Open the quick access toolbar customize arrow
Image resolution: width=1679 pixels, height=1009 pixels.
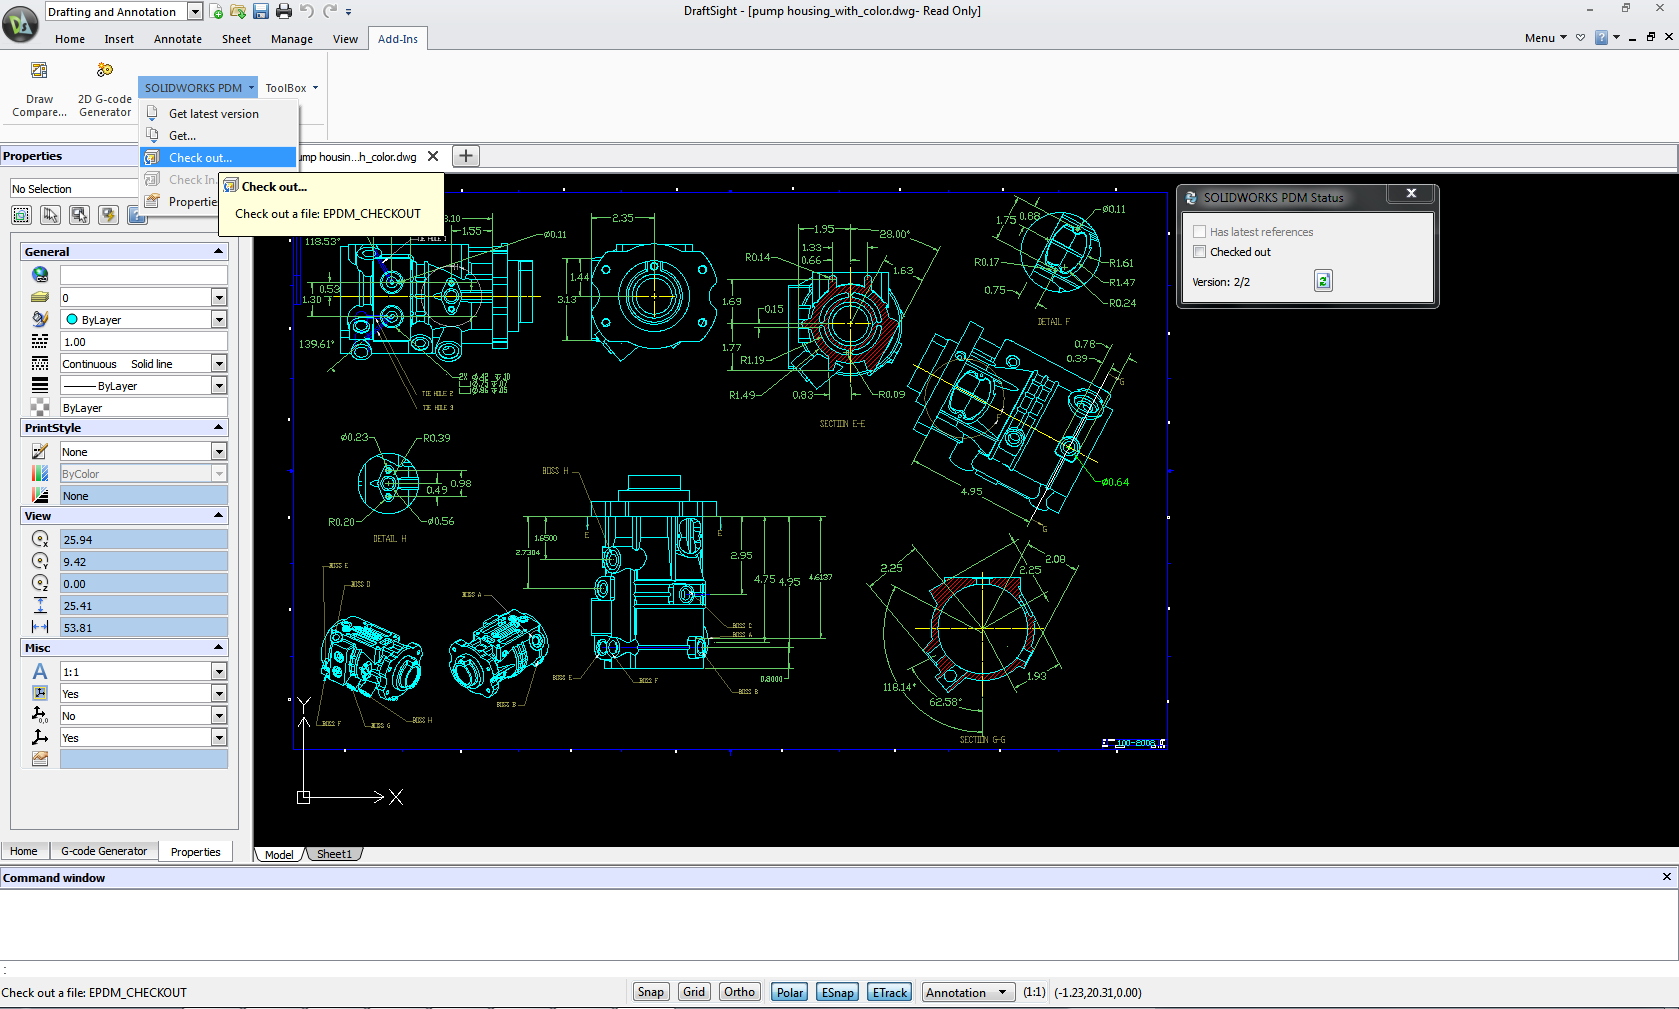click(349, 12)
